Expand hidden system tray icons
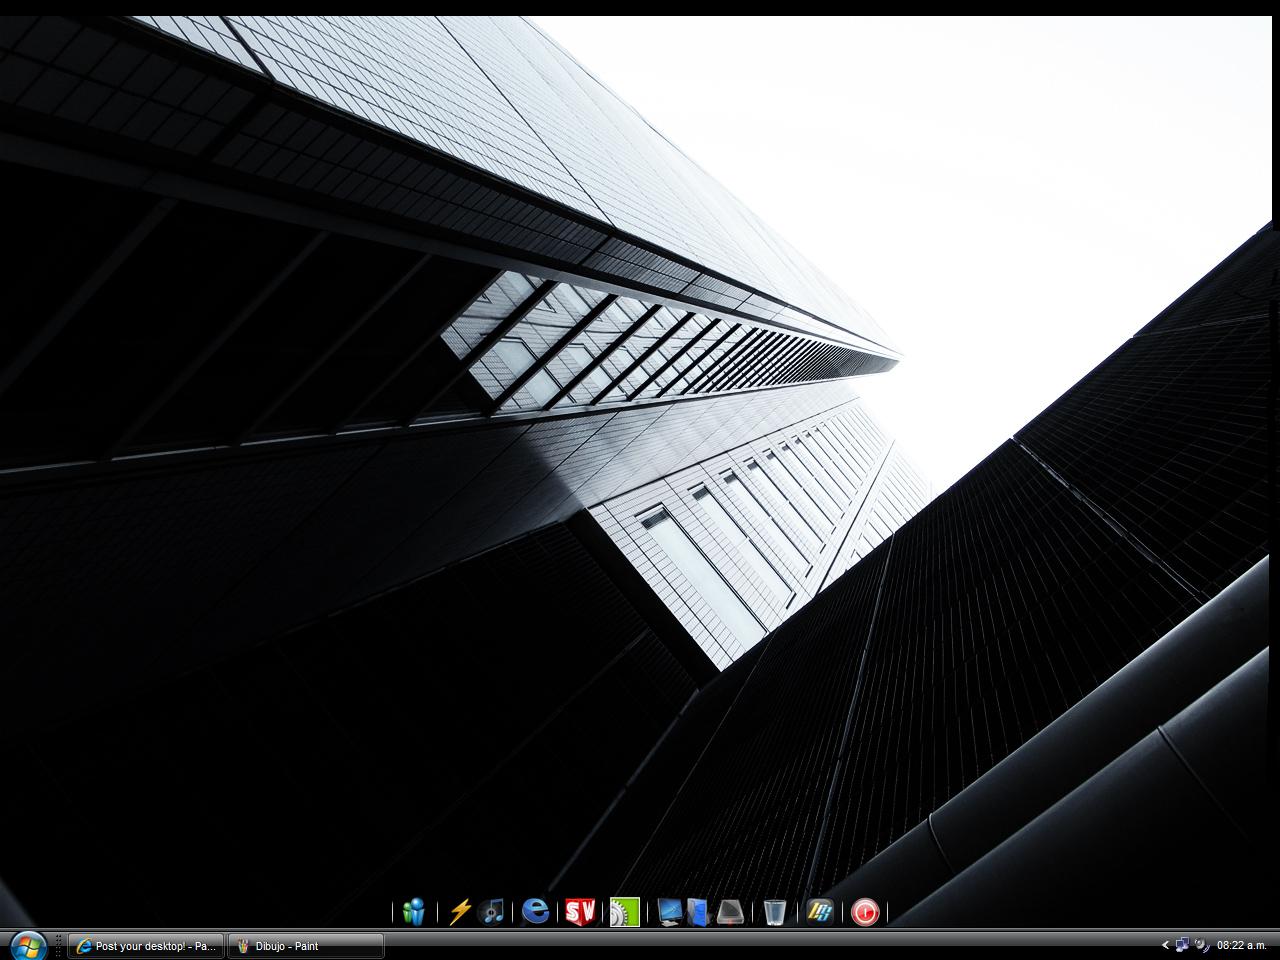Image resolution: width=1280 pixels, height=960 pixels. [1165, 945]
